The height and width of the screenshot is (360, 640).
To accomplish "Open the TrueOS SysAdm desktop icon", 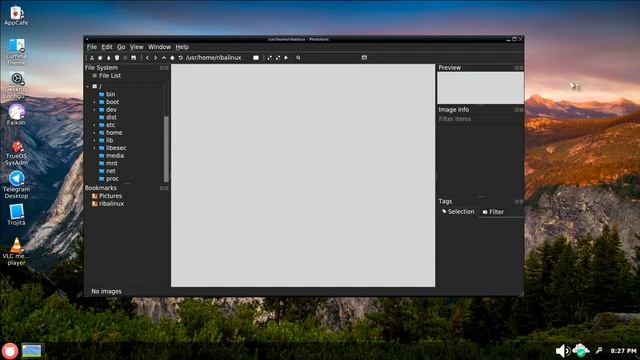I will coord(16,153).
